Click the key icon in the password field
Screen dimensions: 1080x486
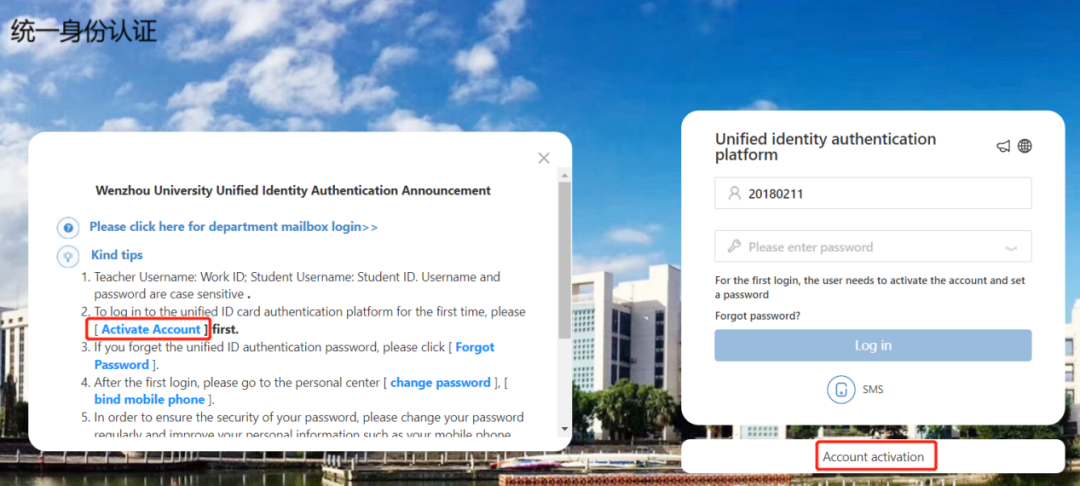734,246
